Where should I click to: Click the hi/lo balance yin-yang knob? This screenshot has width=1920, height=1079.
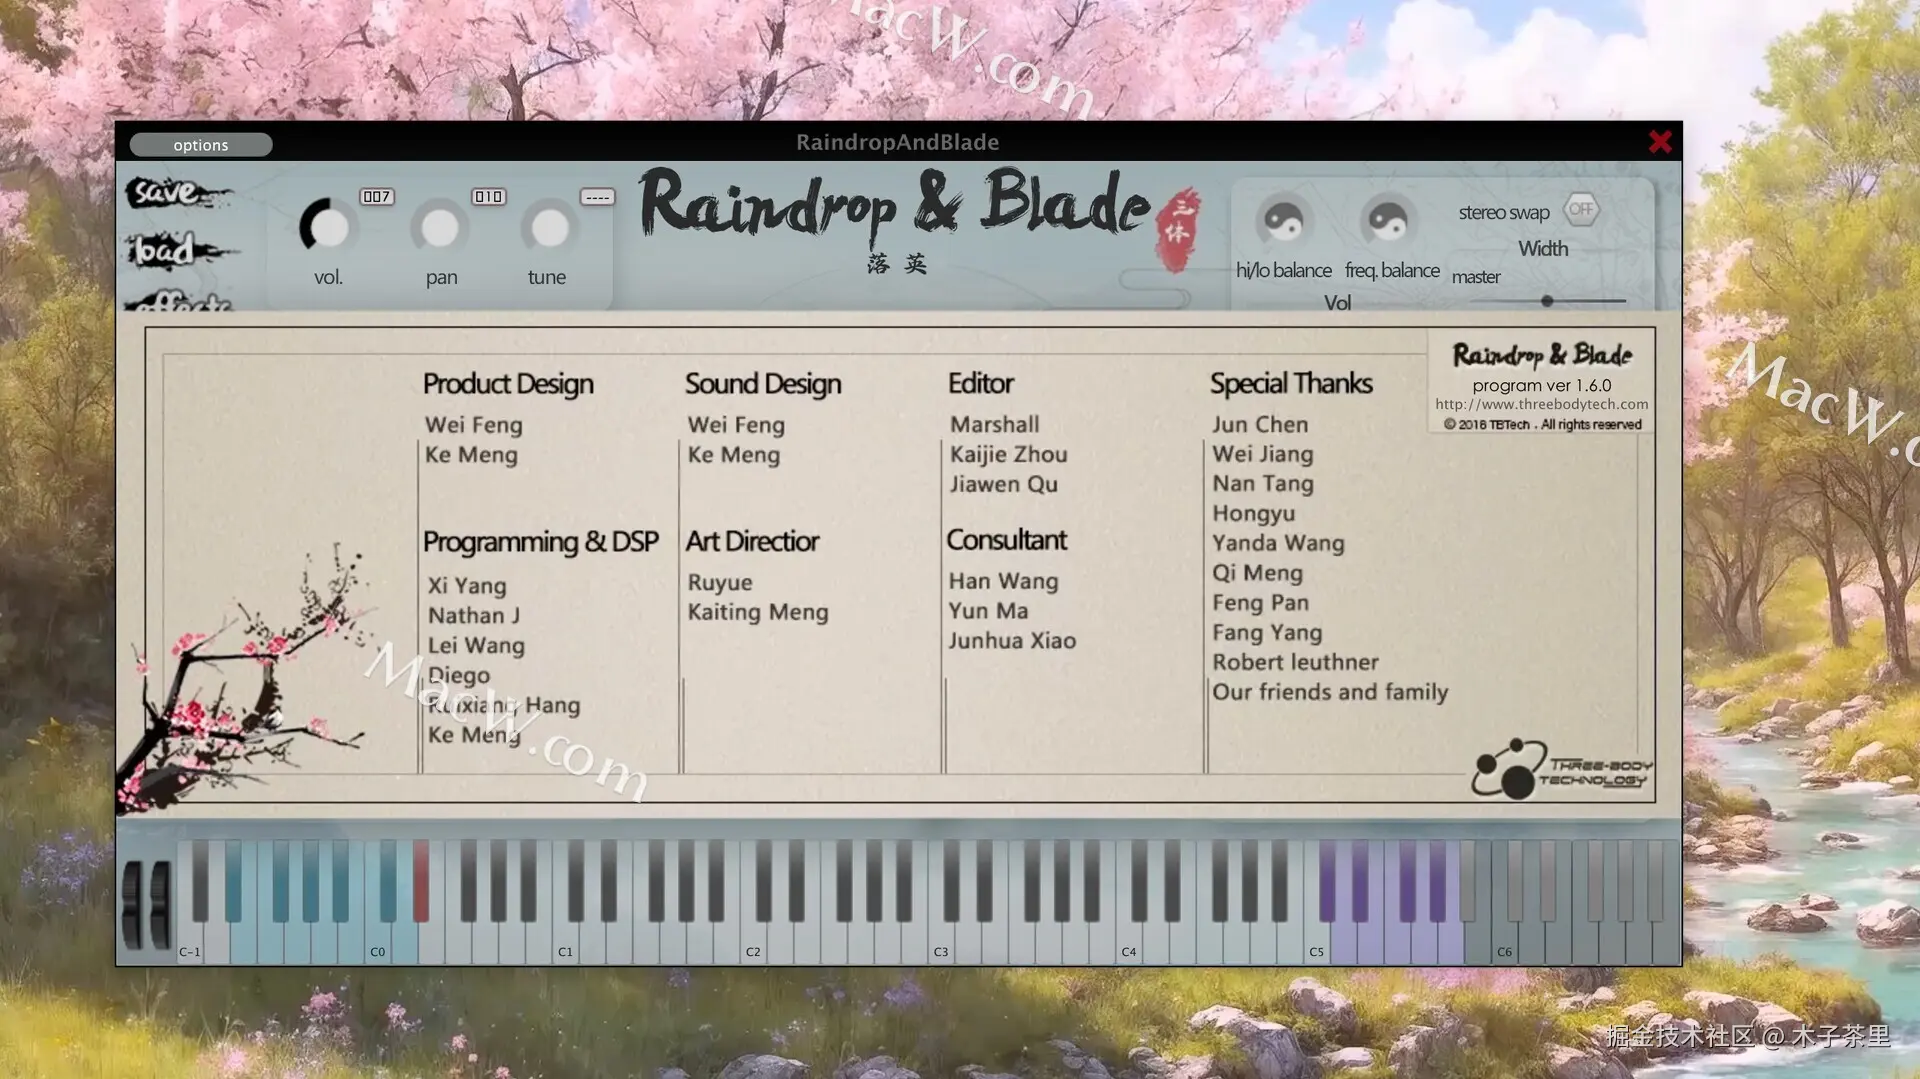(x=1284, y=221)
